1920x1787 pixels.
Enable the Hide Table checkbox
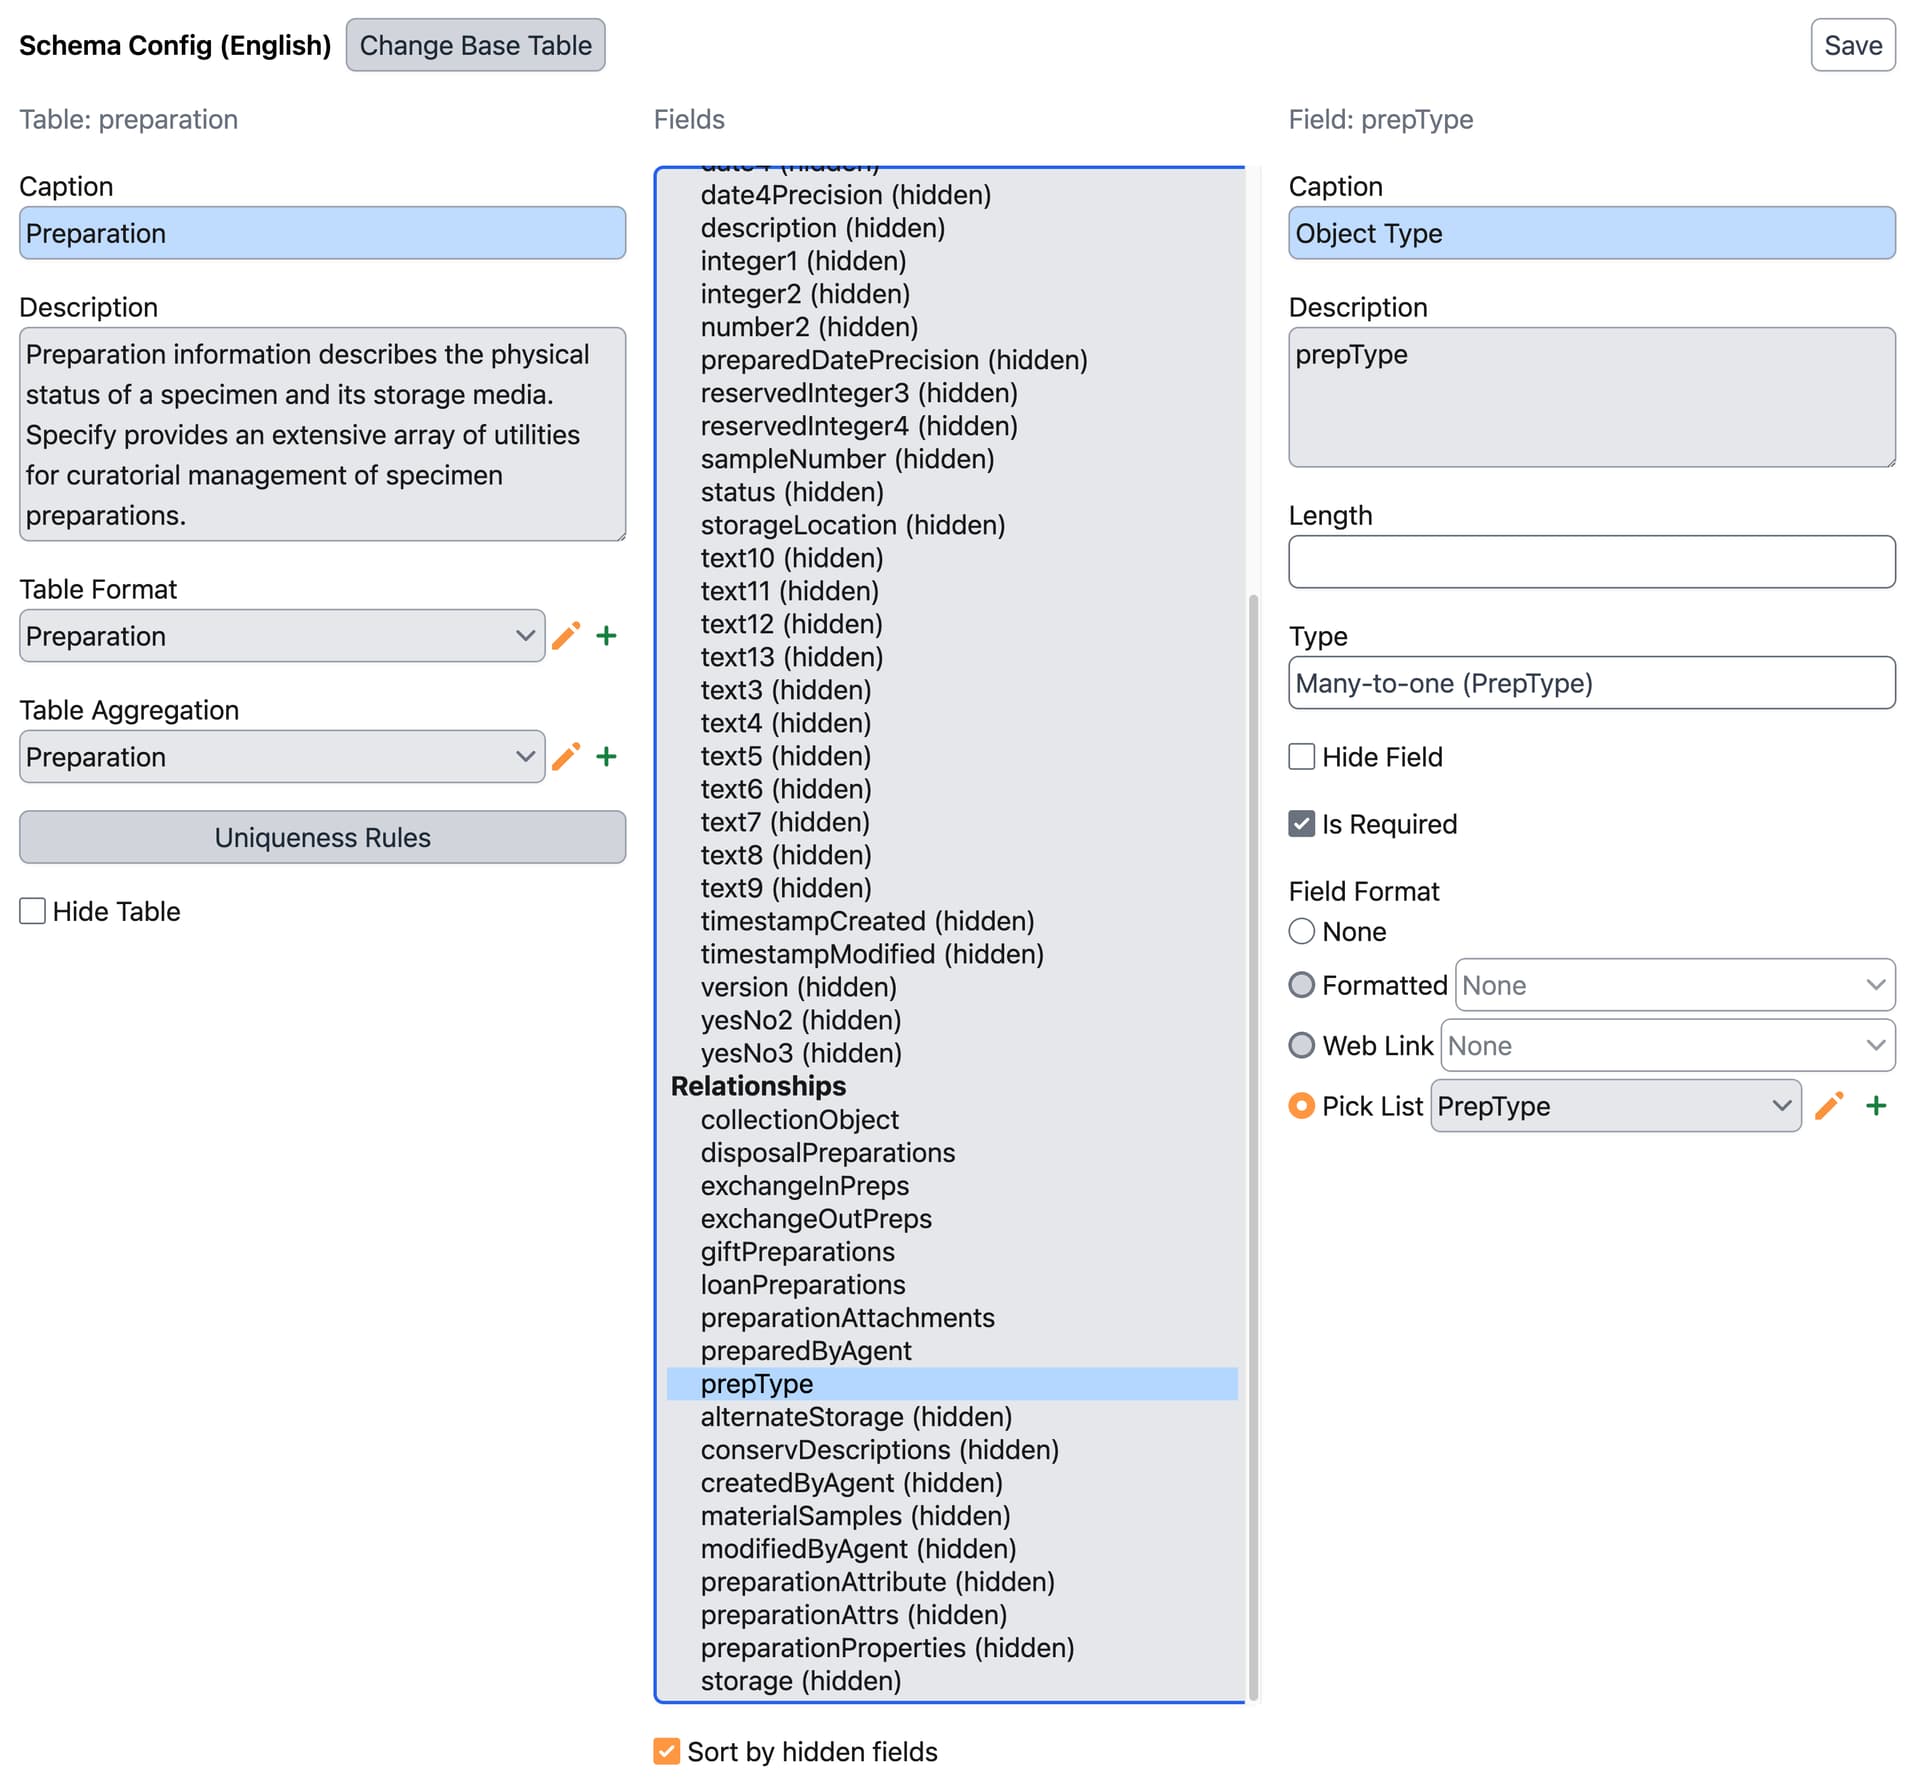coord(33,911)
